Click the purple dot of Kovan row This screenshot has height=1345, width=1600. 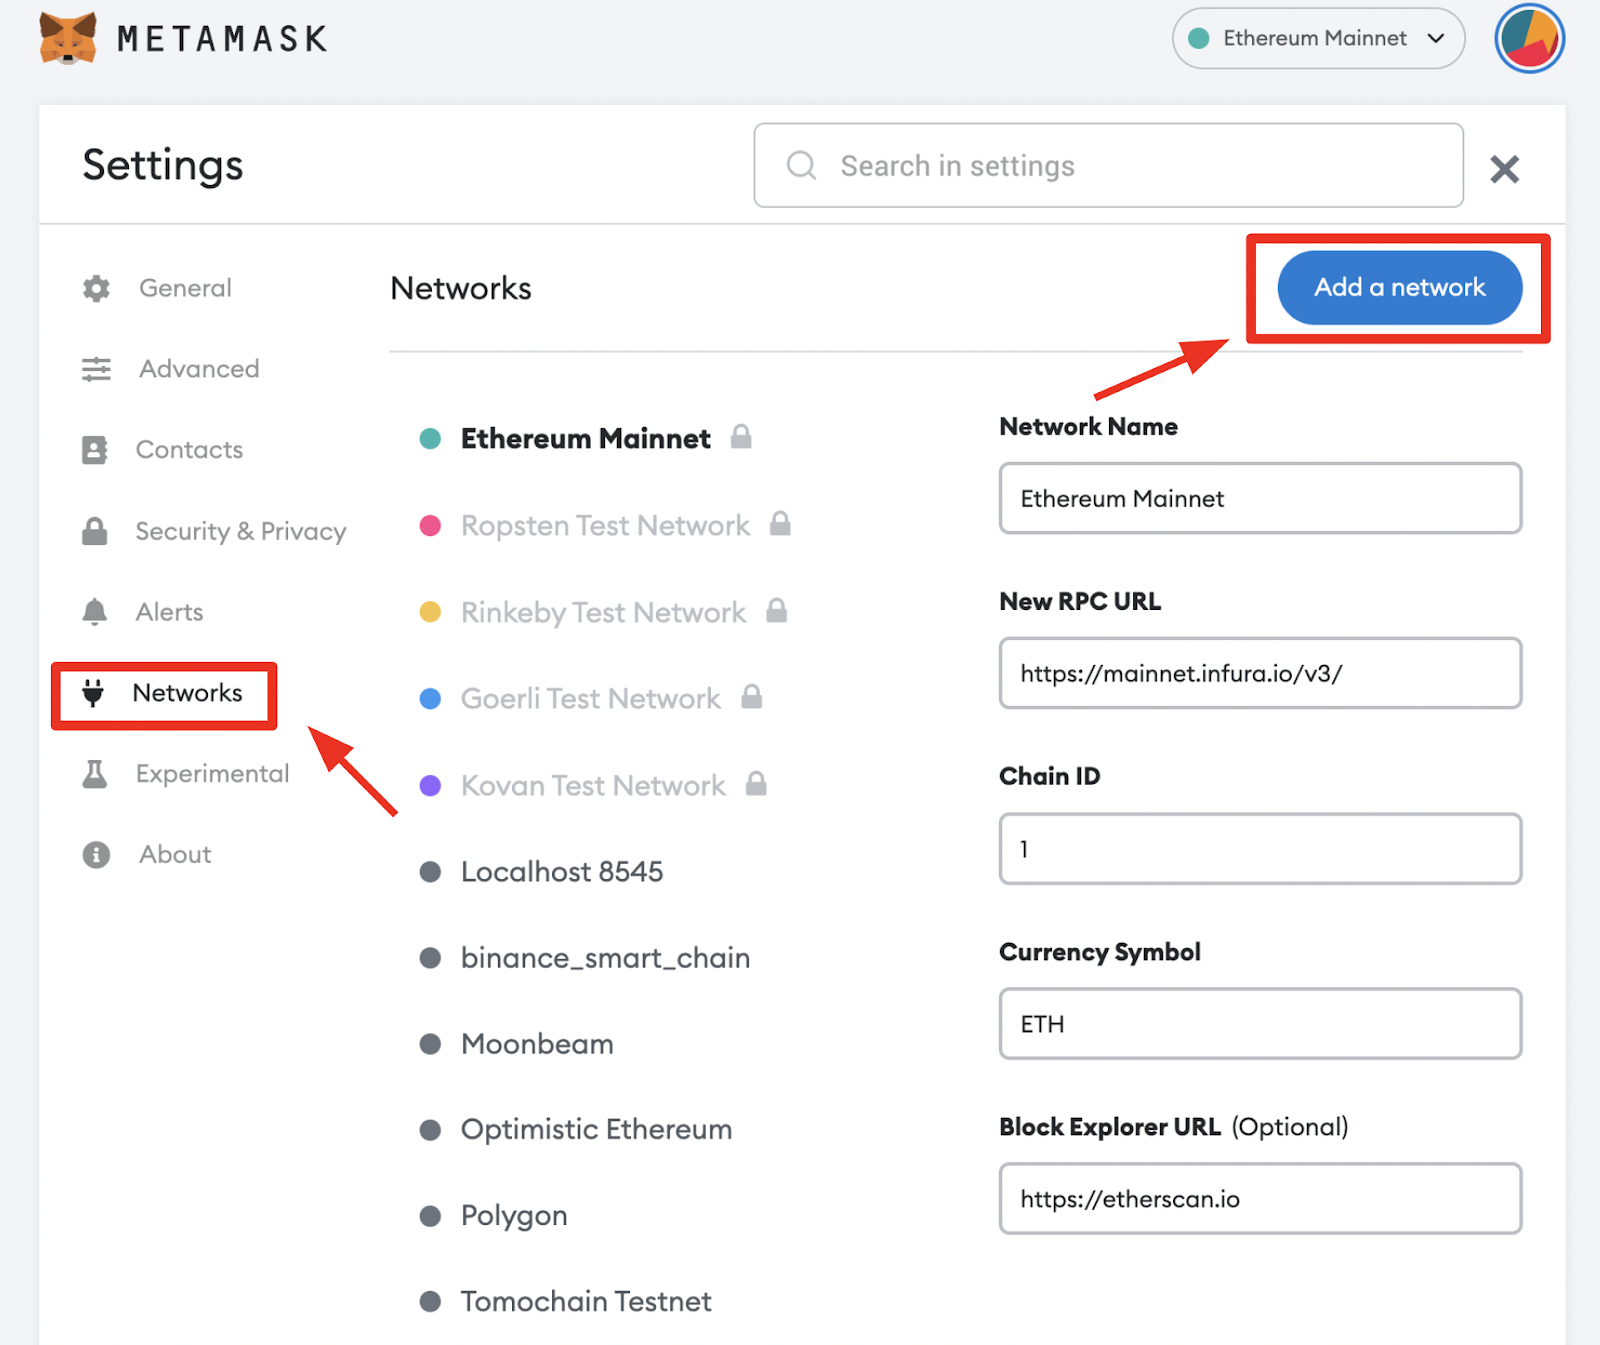[x=430, y=785]
